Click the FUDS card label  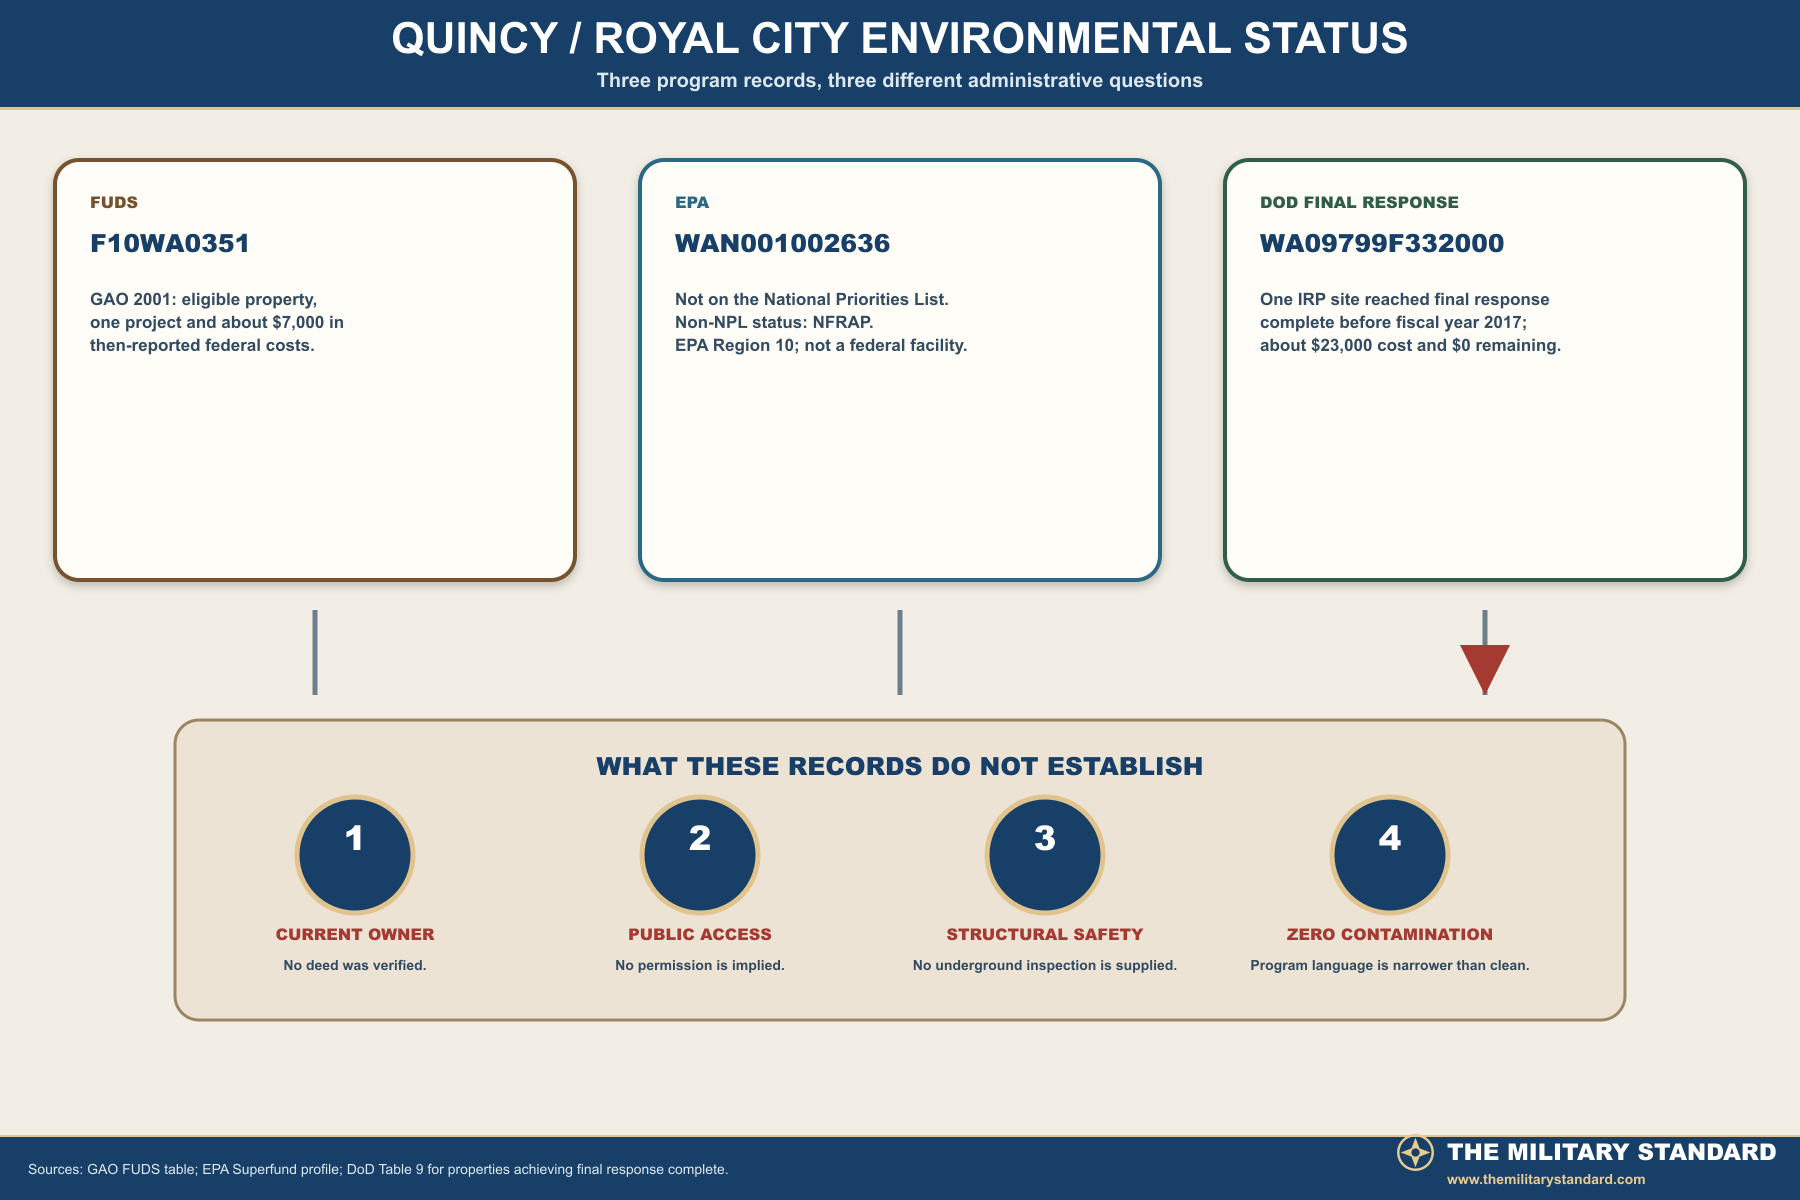tap(114, 202)
